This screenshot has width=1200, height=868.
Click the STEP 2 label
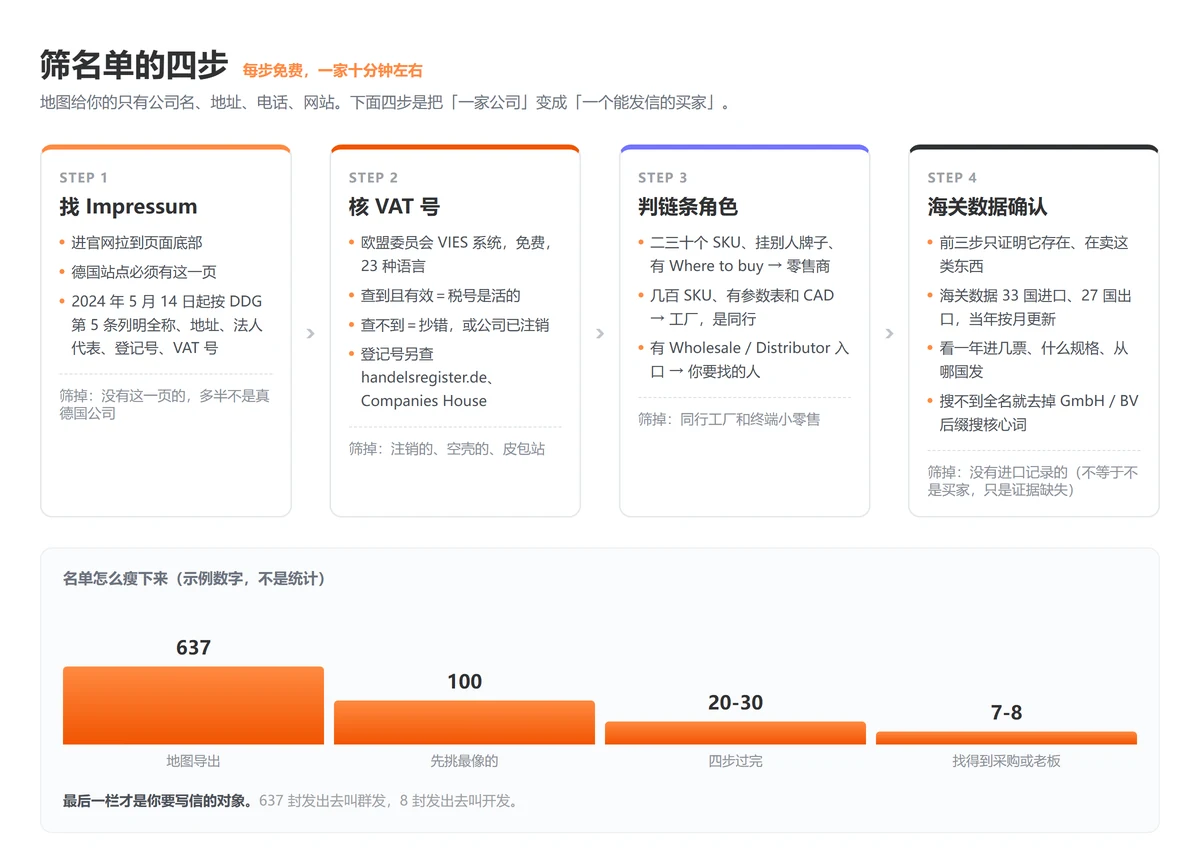click(373, 178)
